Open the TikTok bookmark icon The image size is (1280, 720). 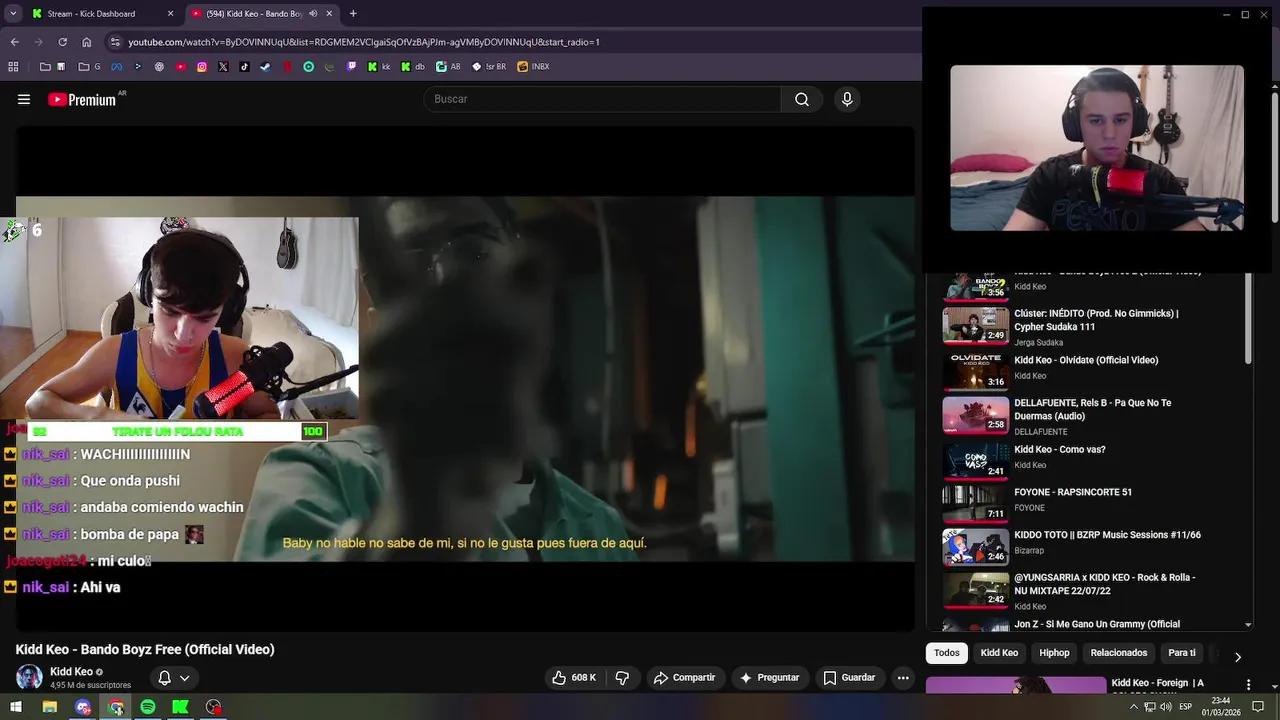click(245, 67)
